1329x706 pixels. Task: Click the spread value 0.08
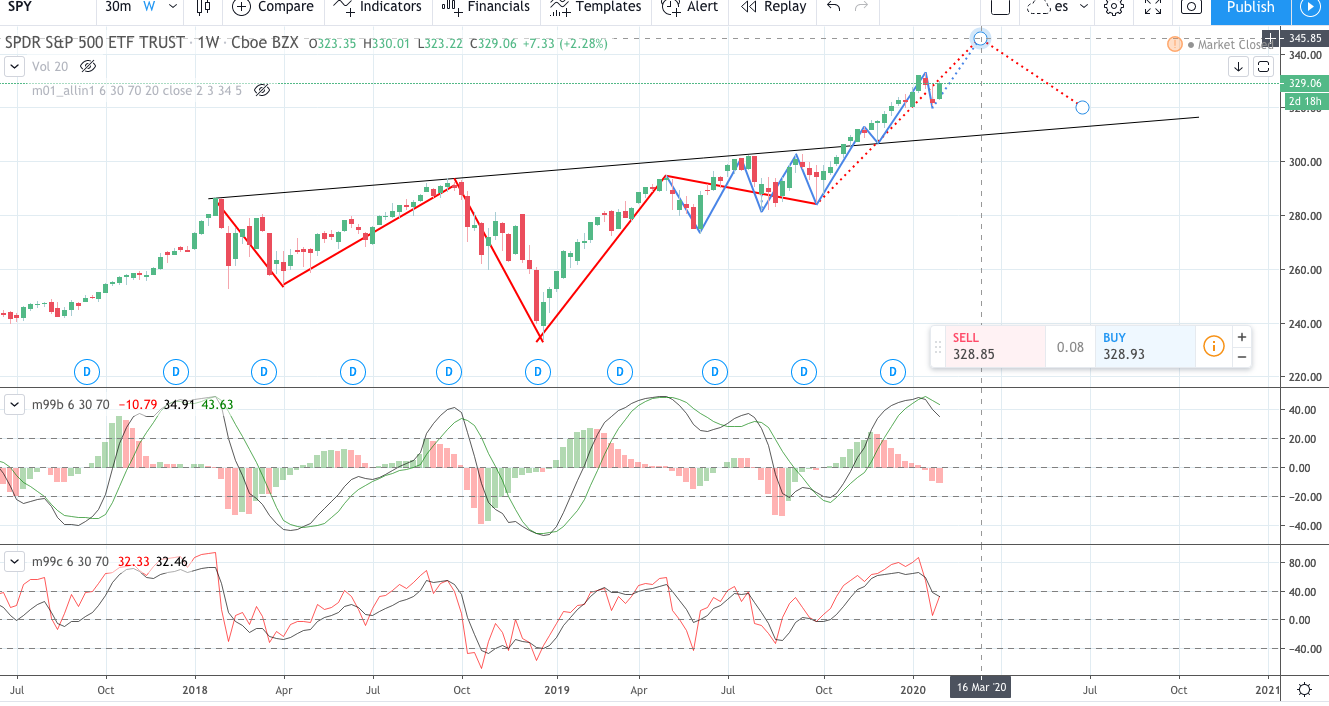(1070, 347)
